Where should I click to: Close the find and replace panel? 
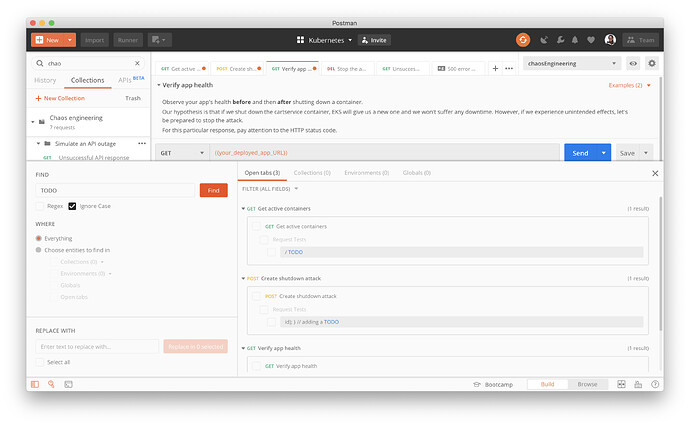click(655, 173)
